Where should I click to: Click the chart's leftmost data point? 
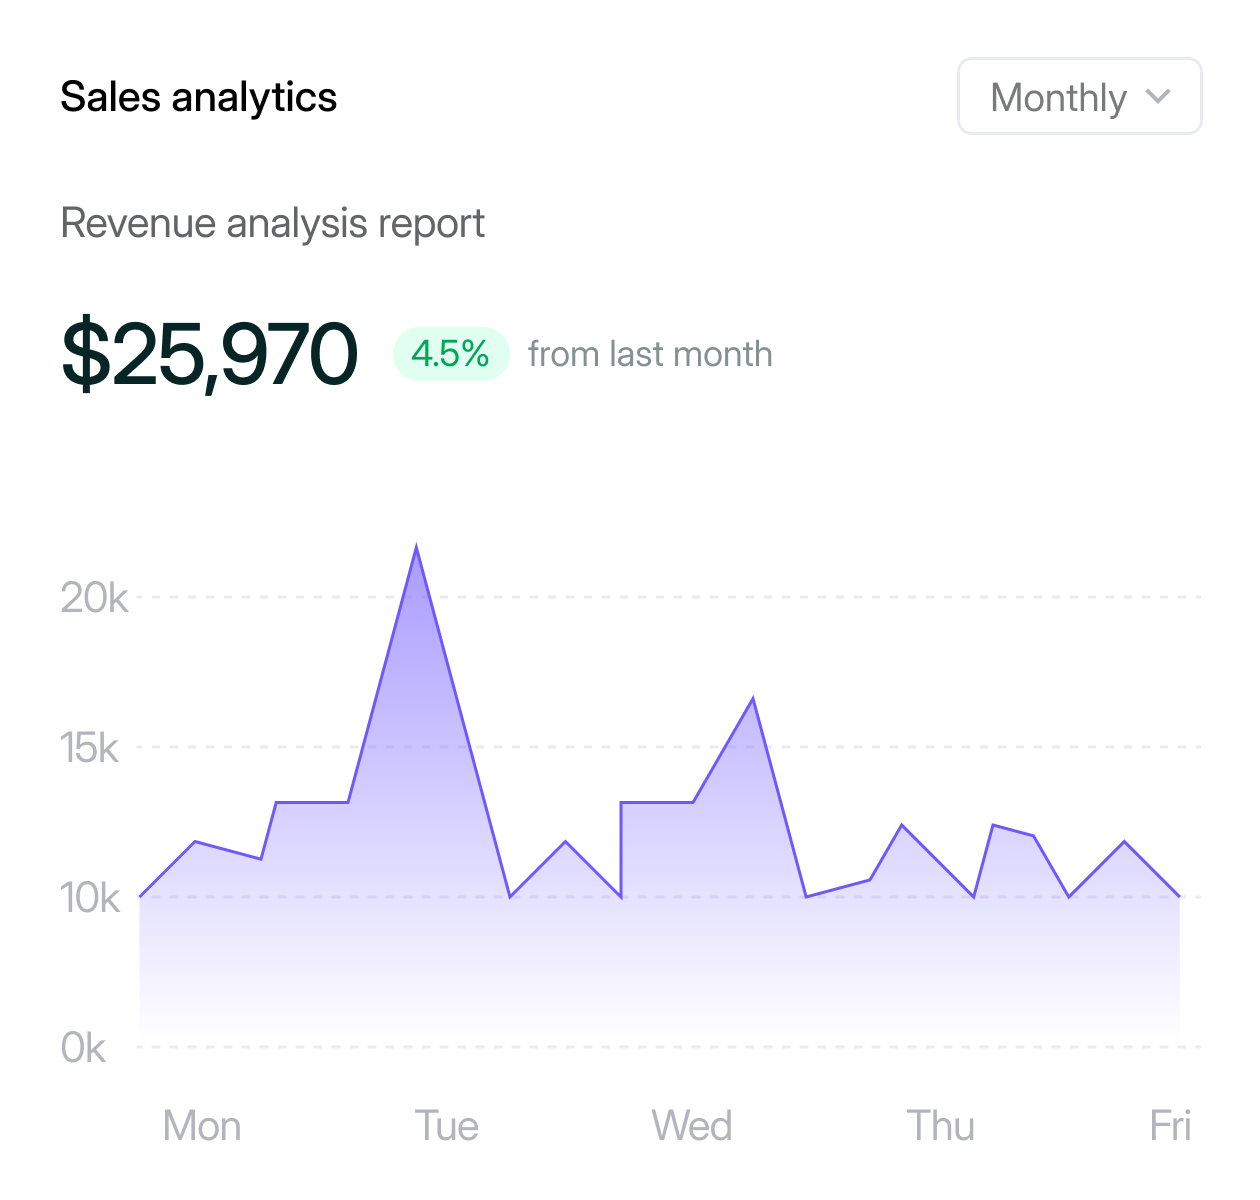pos(140,896)
